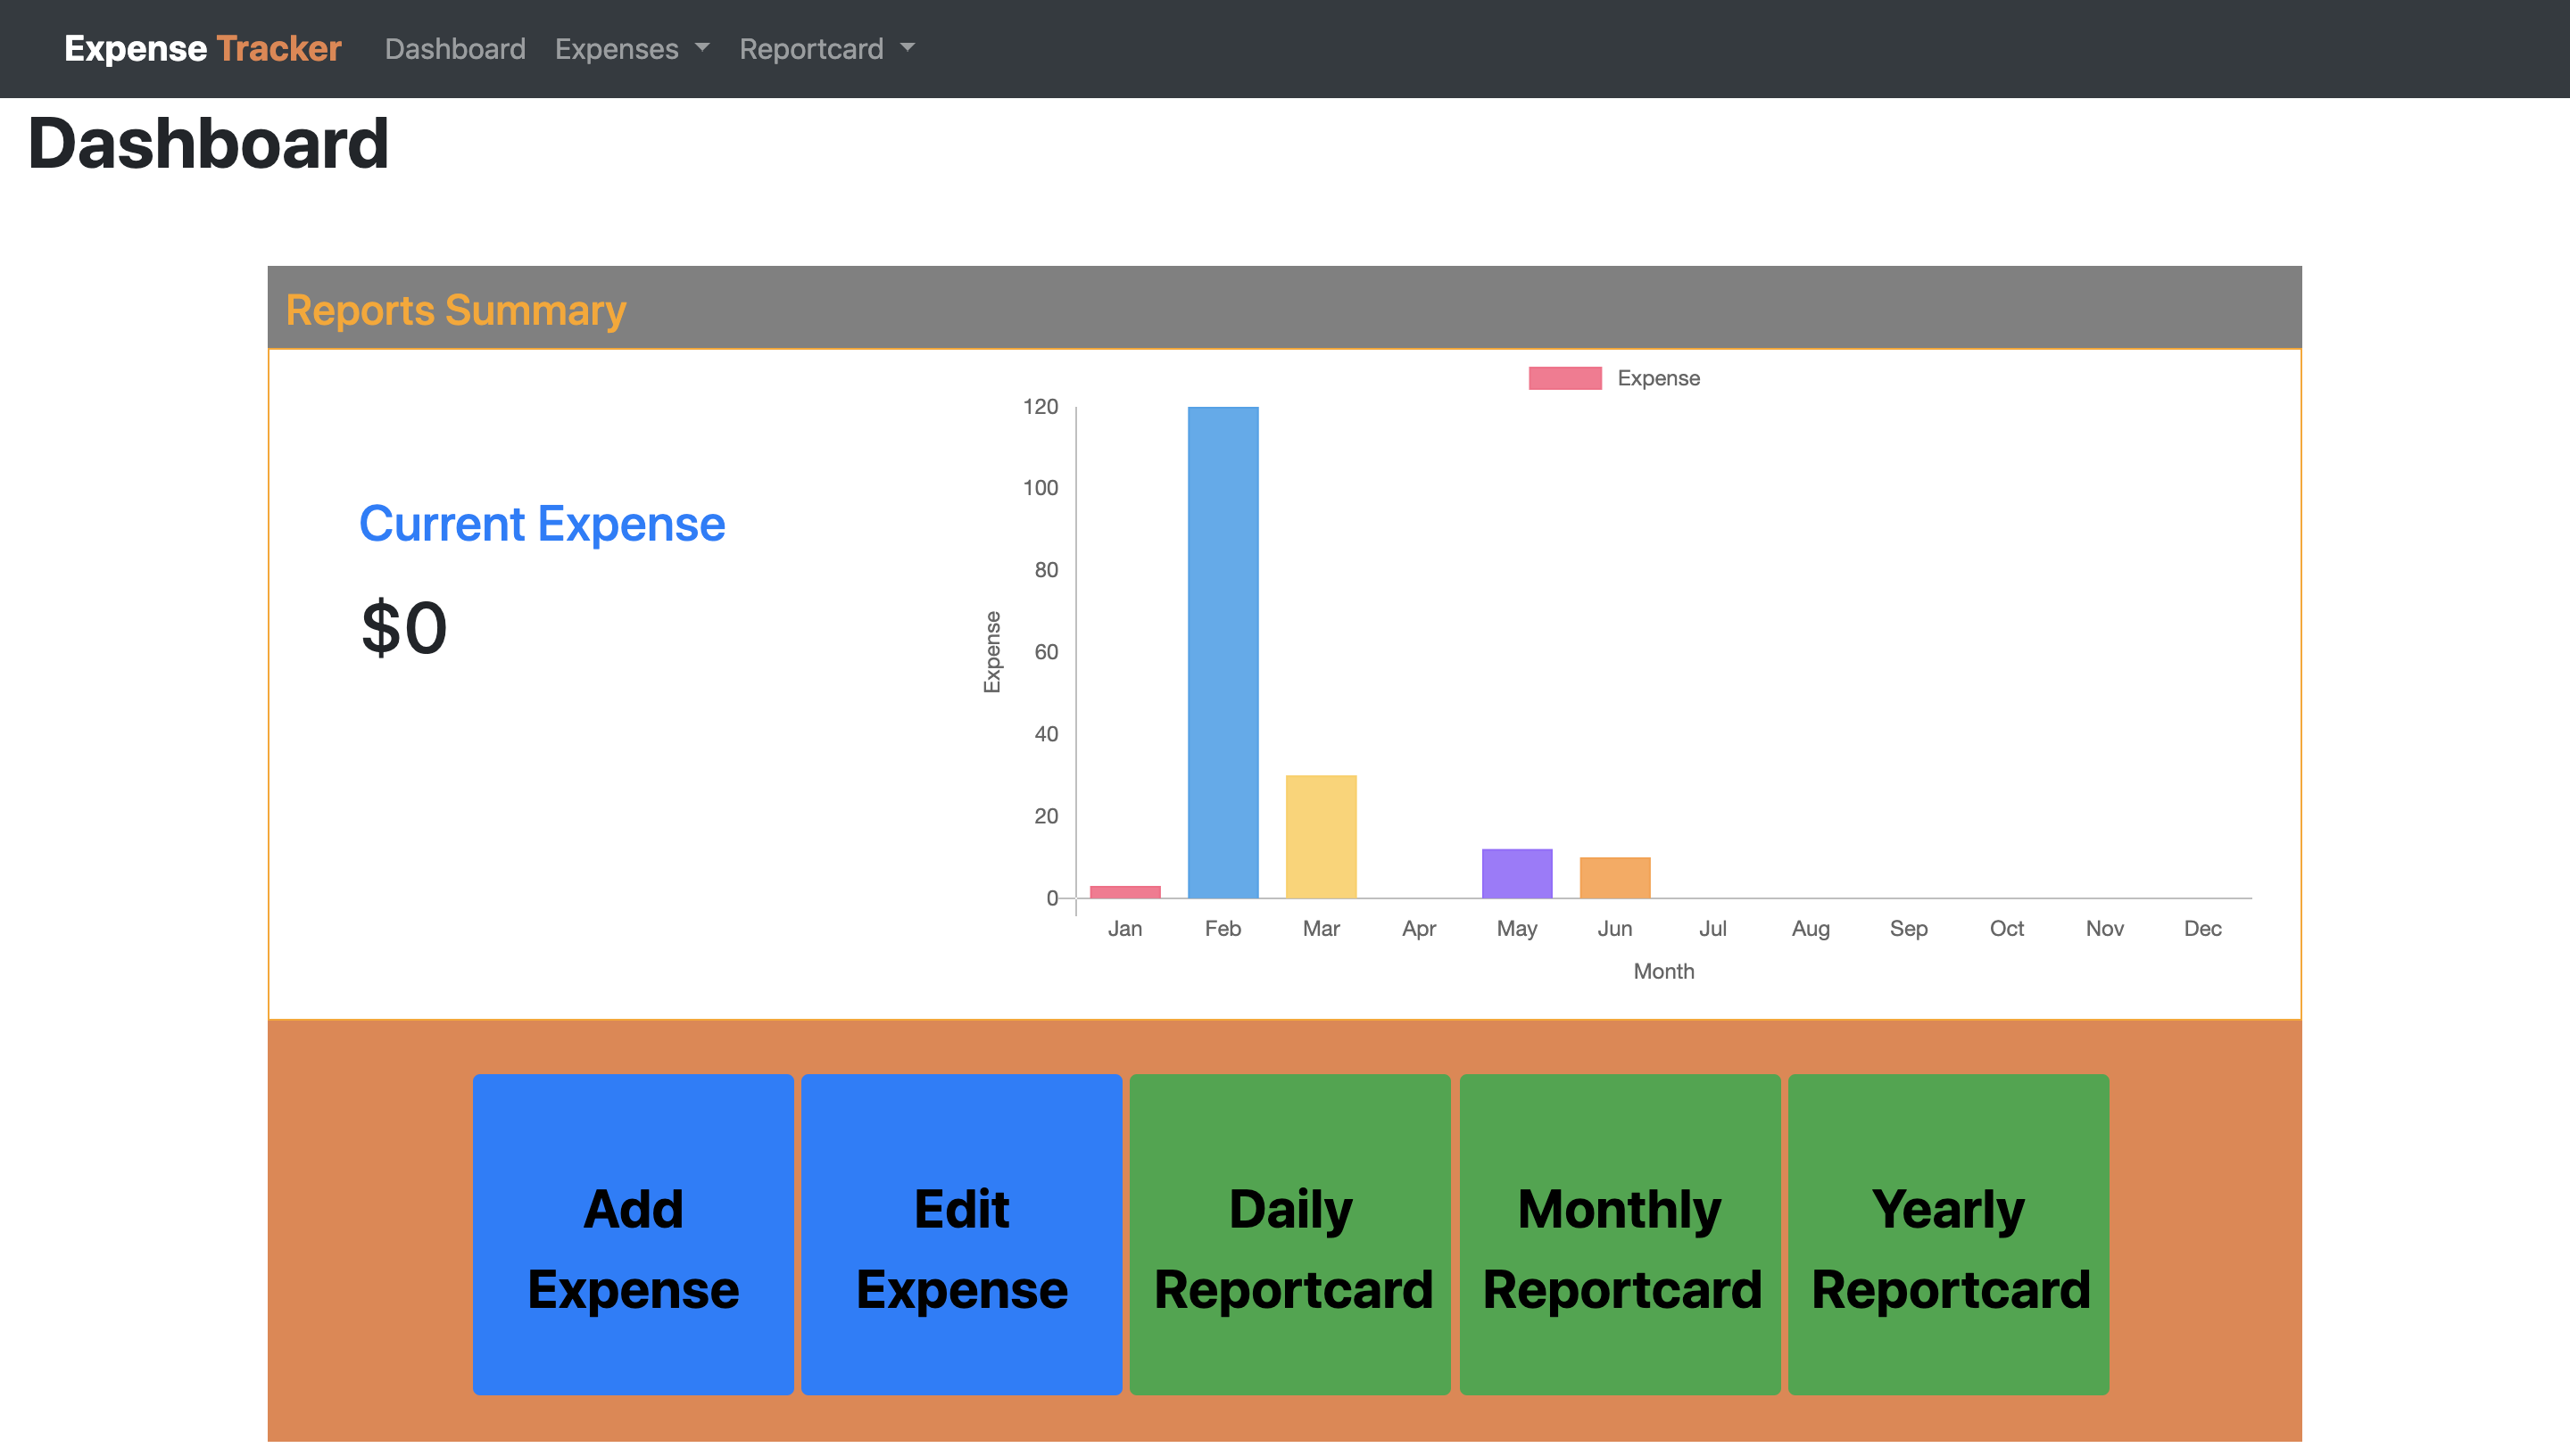Image resolution: width=2570 pixels, height=1456 pixels.
Task: Click the Edit Expense tile
Action: [x=961, y=1234]
